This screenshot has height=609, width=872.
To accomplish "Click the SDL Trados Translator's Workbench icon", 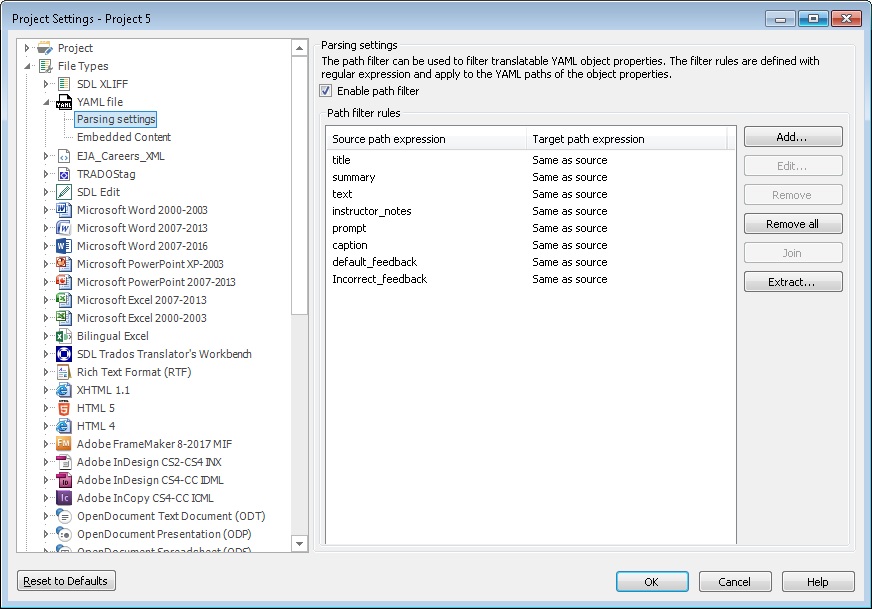I will (64, 354).
